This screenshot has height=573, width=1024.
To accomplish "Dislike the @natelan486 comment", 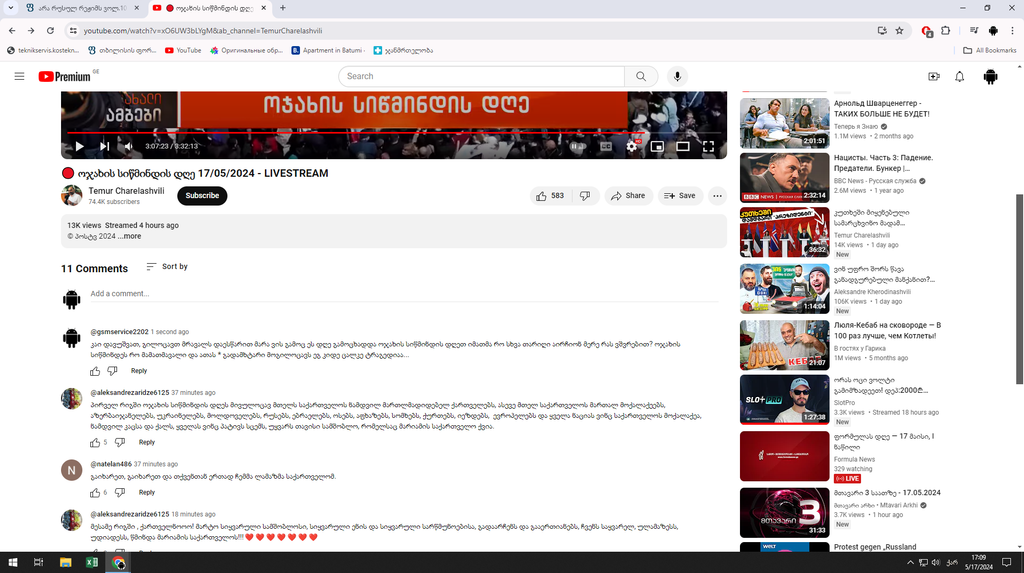I will coord(120,493).
